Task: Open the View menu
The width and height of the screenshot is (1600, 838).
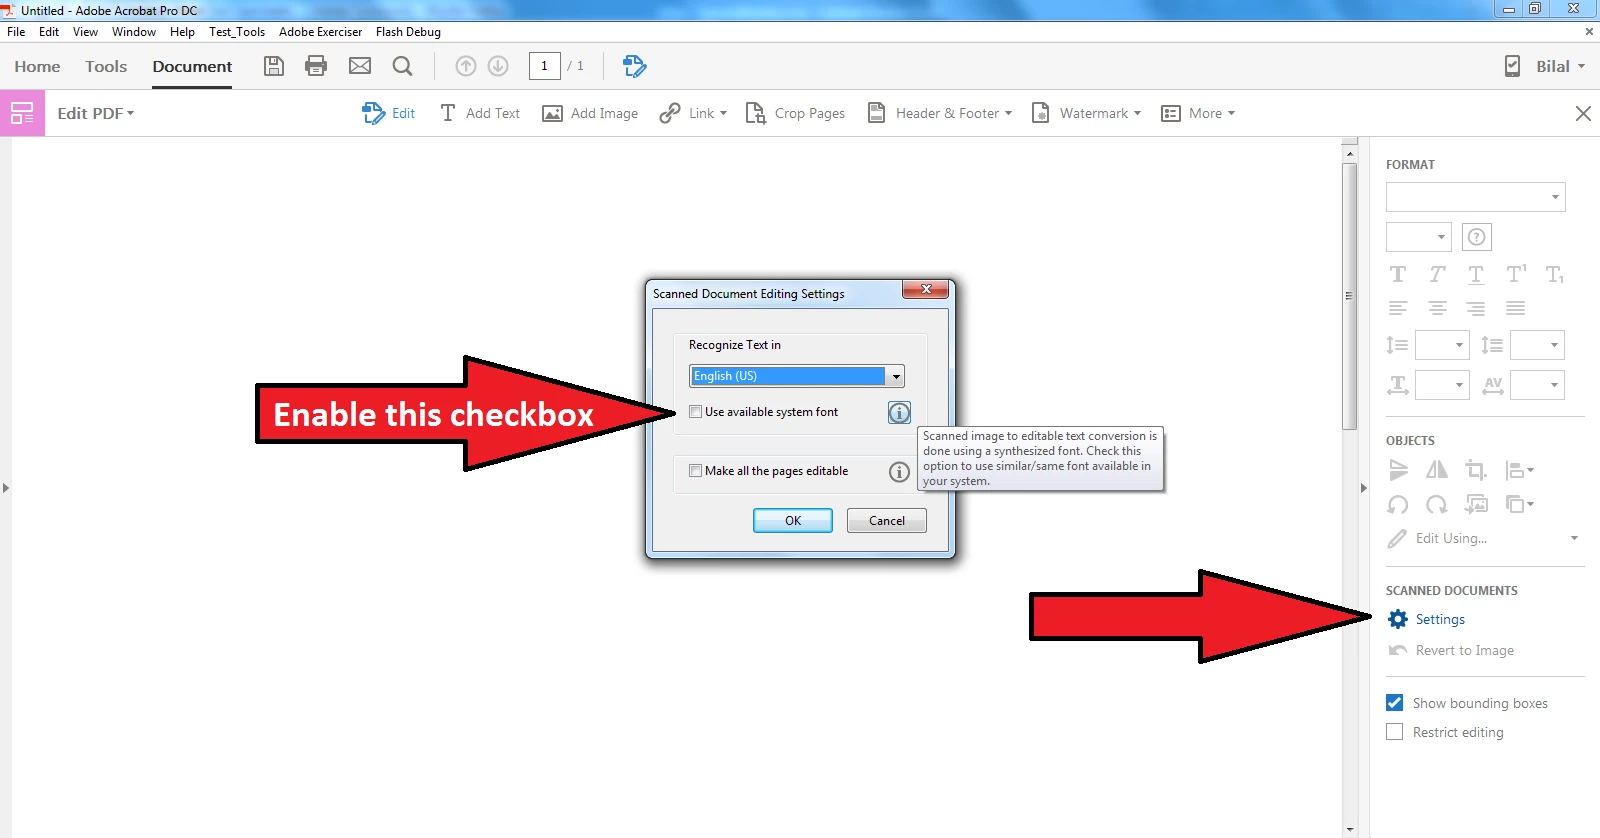Action: 85,32
